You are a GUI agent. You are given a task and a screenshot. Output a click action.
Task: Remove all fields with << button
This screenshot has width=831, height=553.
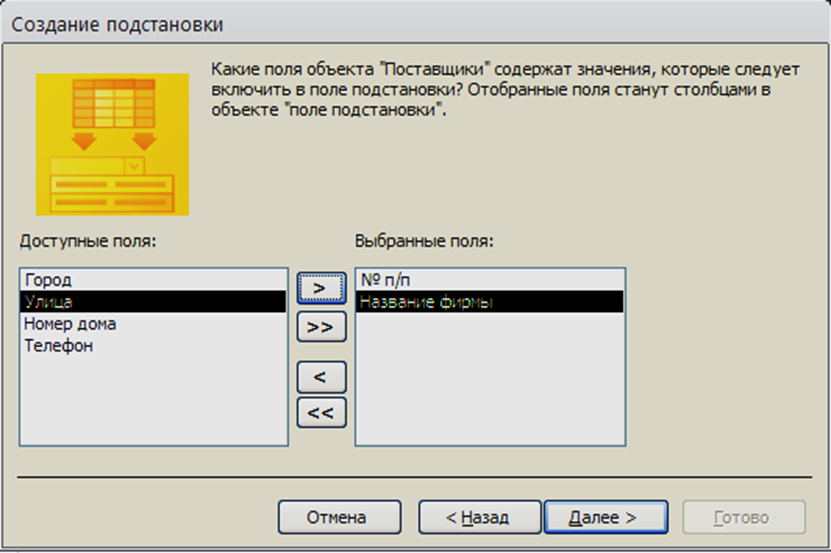click(x=321, y=412)
